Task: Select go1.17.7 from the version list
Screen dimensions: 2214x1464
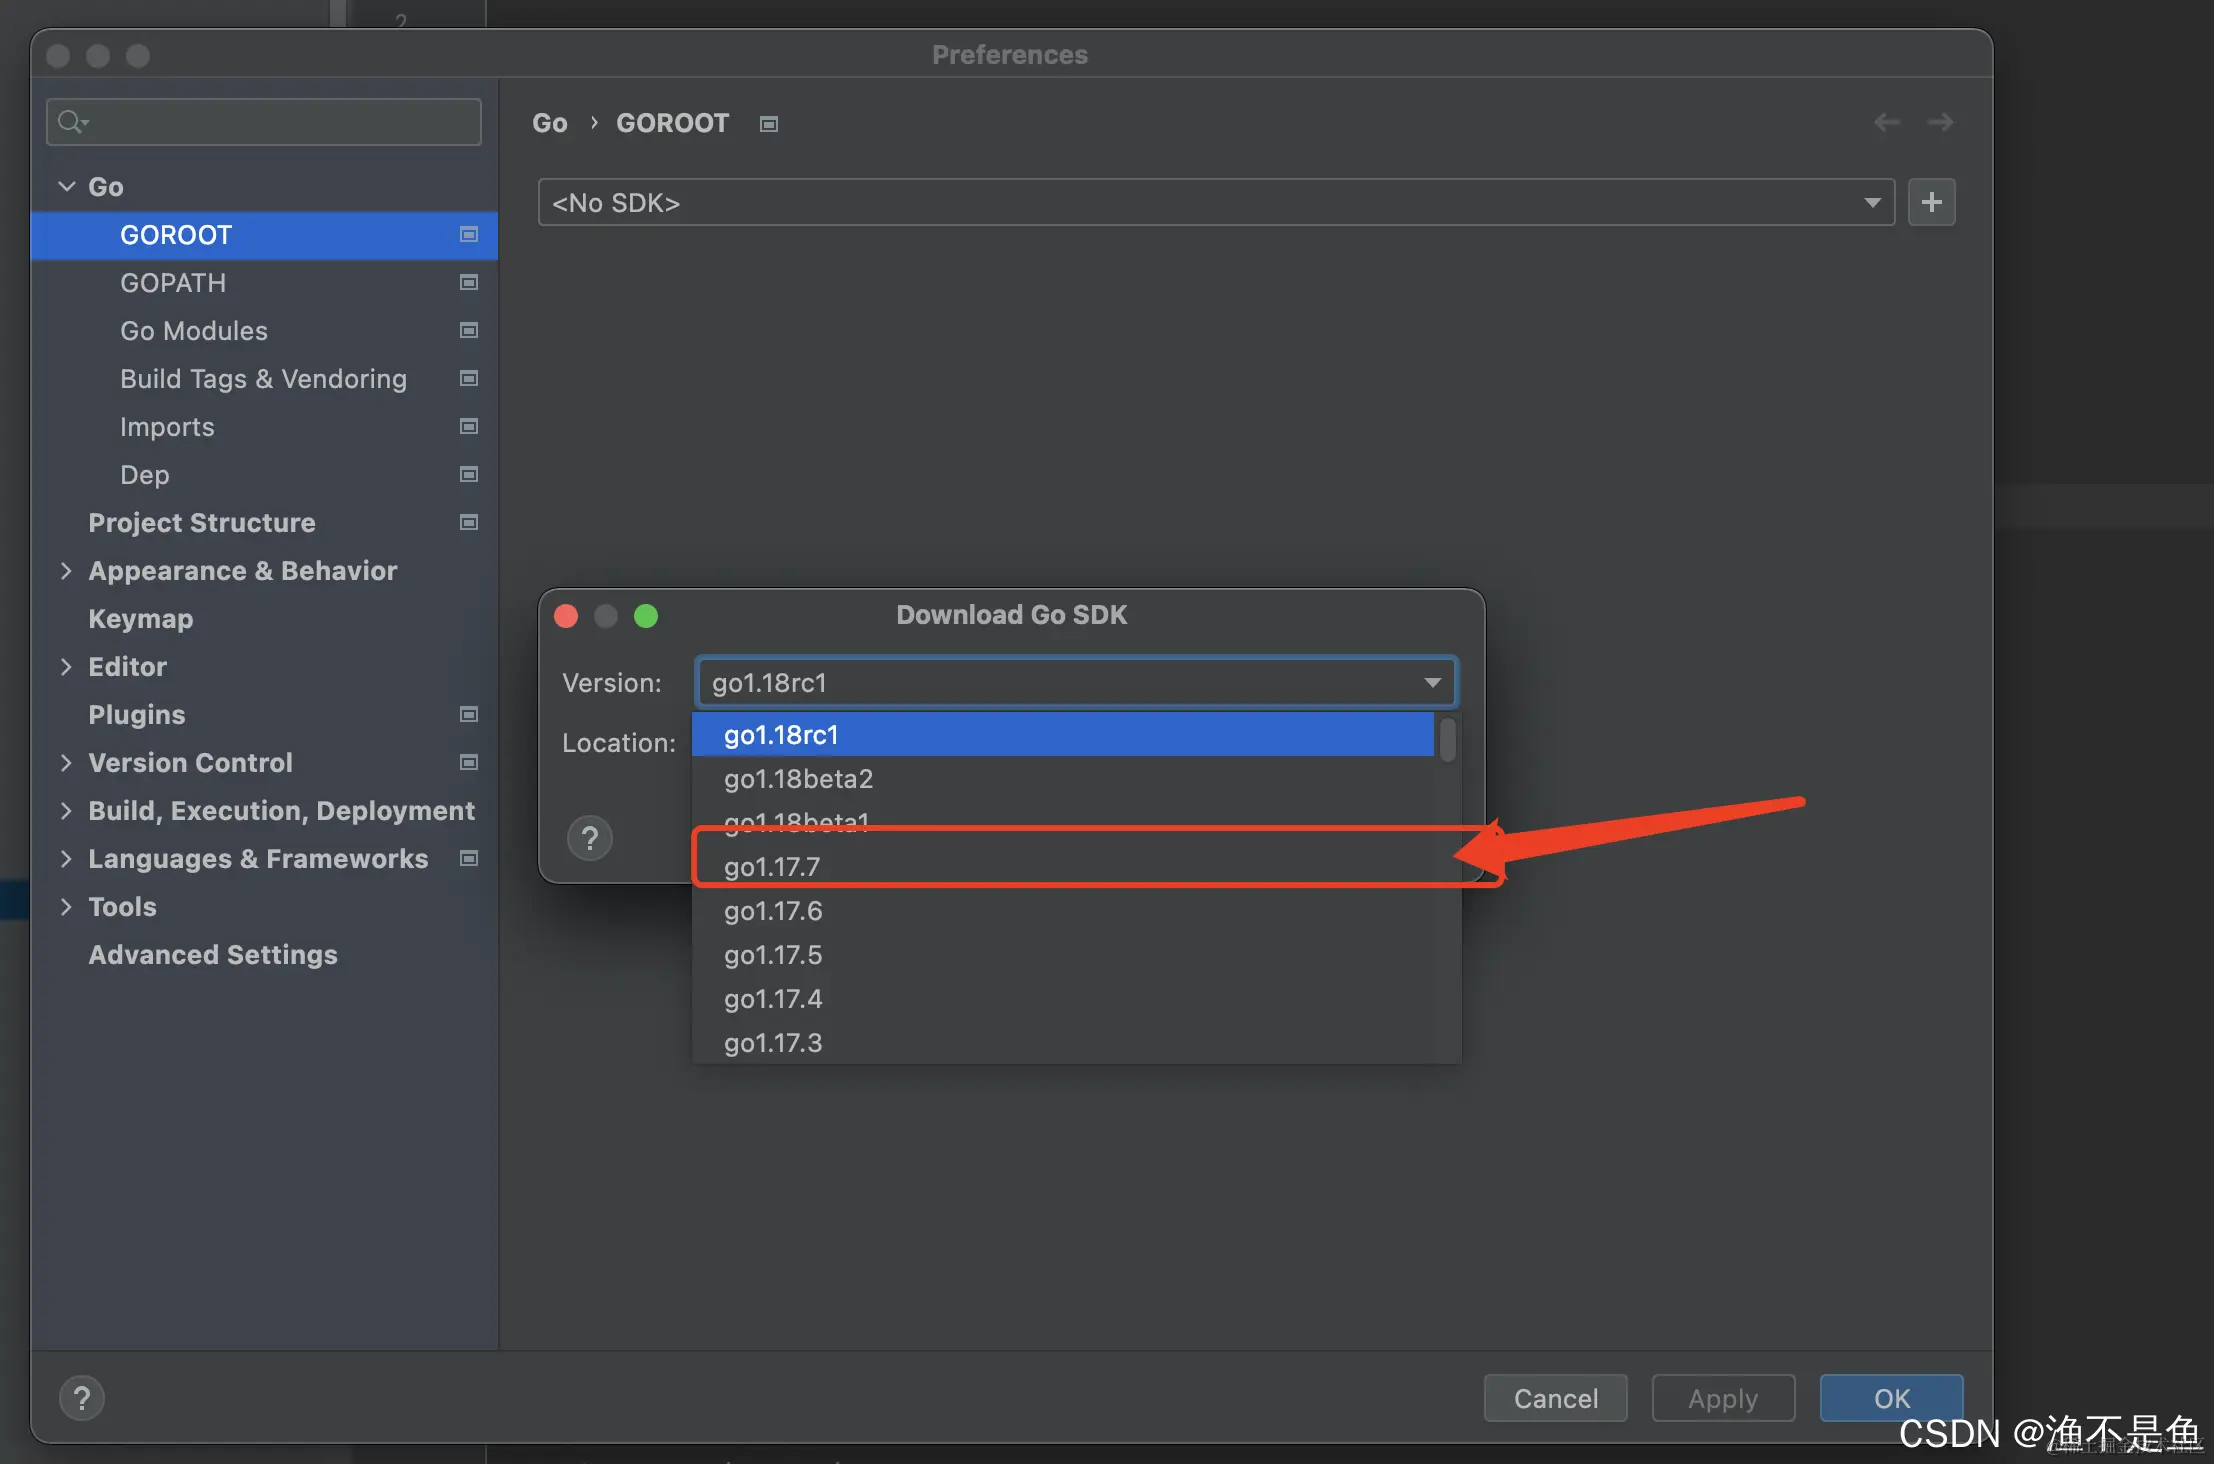Action: pos(771,866)
